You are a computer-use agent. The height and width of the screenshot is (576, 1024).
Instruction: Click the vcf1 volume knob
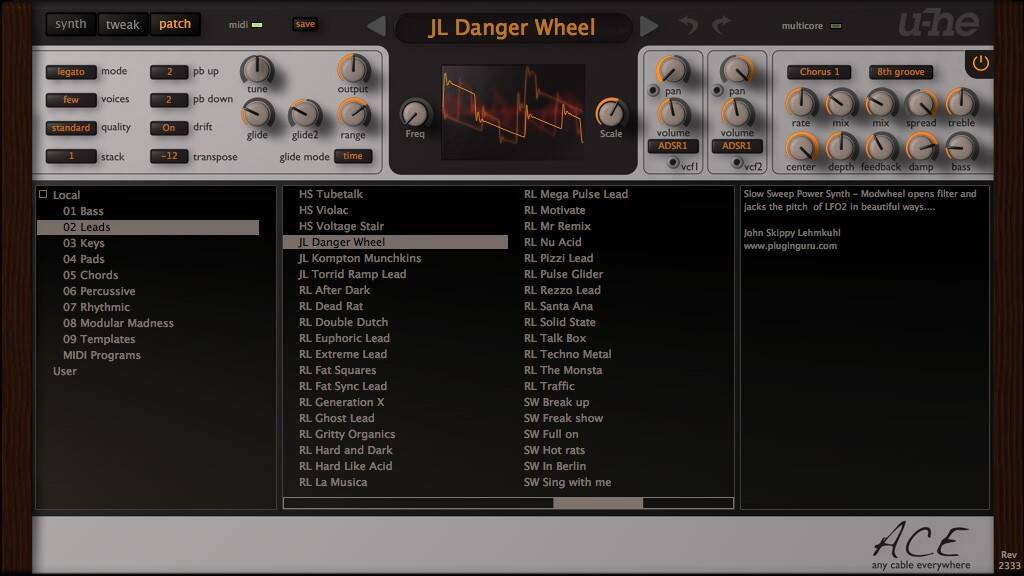click(673, 112)
